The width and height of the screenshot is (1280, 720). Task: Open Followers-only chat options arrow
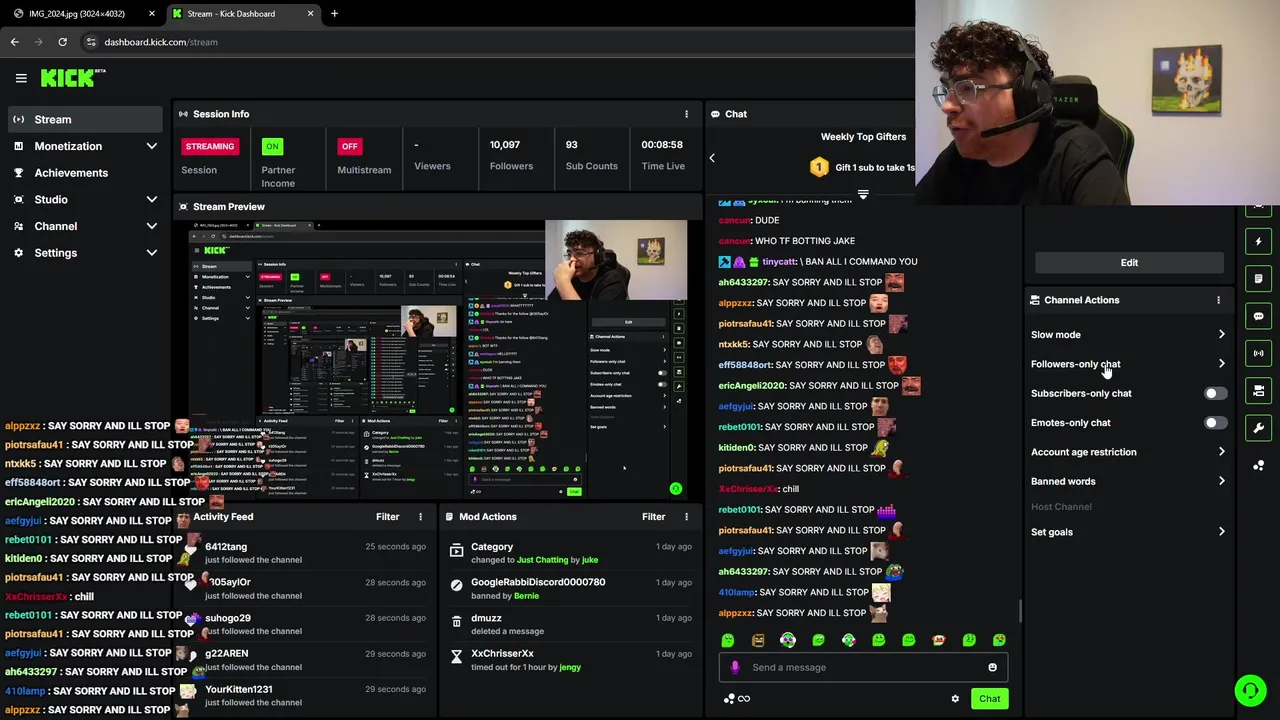click(1221, 364)
